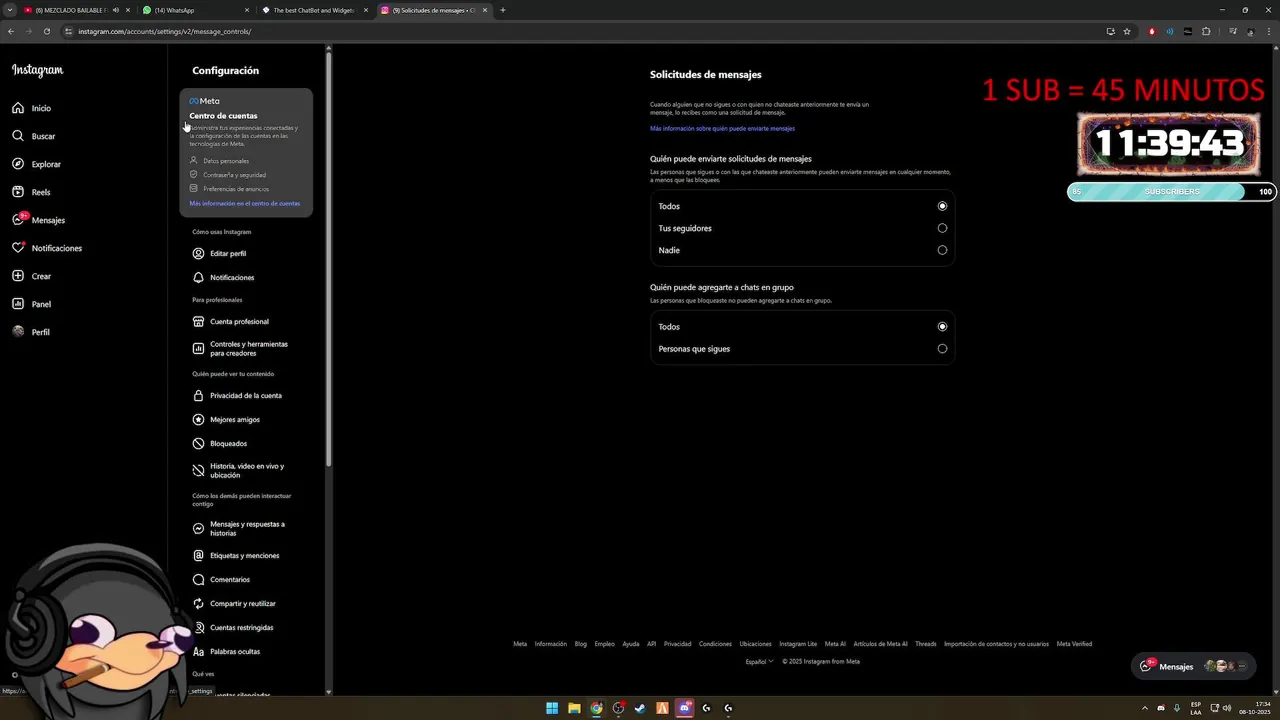Switch to the WhatsApp tab
Viewport: 1280px width, 720px height.
coord(195,10)
